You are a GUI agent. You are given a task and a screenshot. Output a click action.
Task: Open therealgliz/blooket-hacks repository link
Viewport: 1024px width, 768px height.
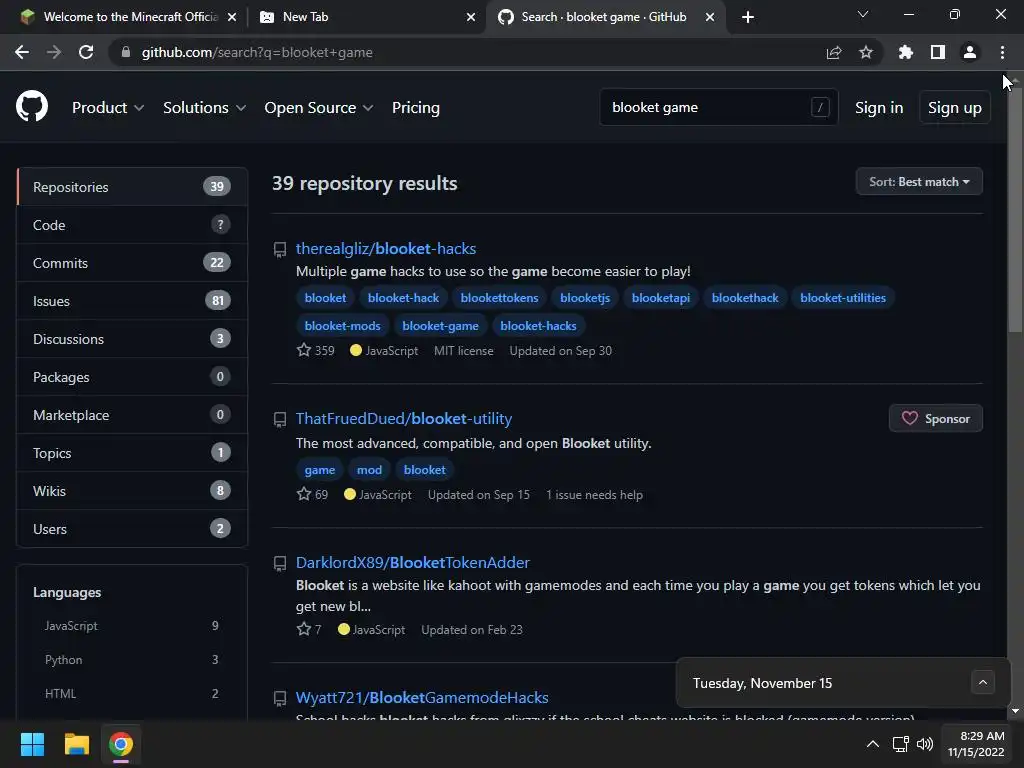coord(385,248)
